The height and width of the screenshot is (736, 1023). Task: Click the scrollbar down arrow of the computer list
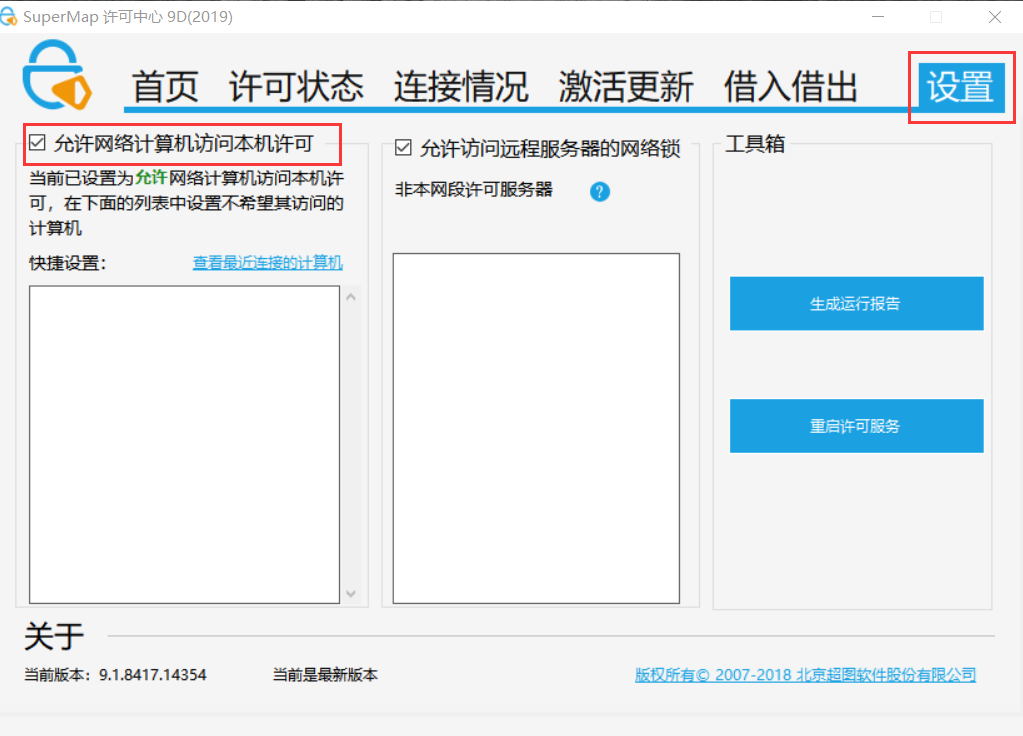point(351,594)
